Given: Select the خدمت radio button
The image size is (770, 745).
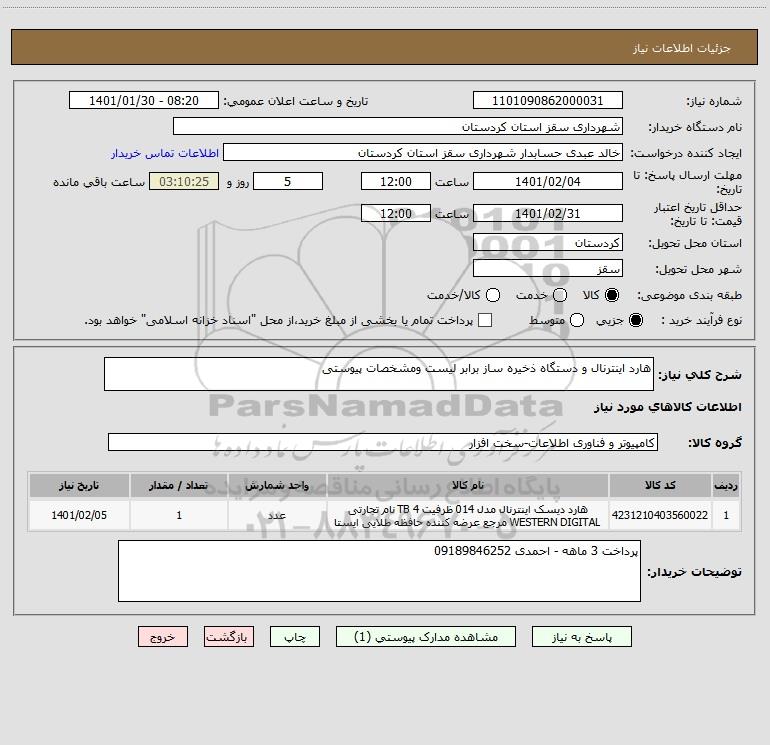Looking at the screenshot, I should [x=560, y=295].
